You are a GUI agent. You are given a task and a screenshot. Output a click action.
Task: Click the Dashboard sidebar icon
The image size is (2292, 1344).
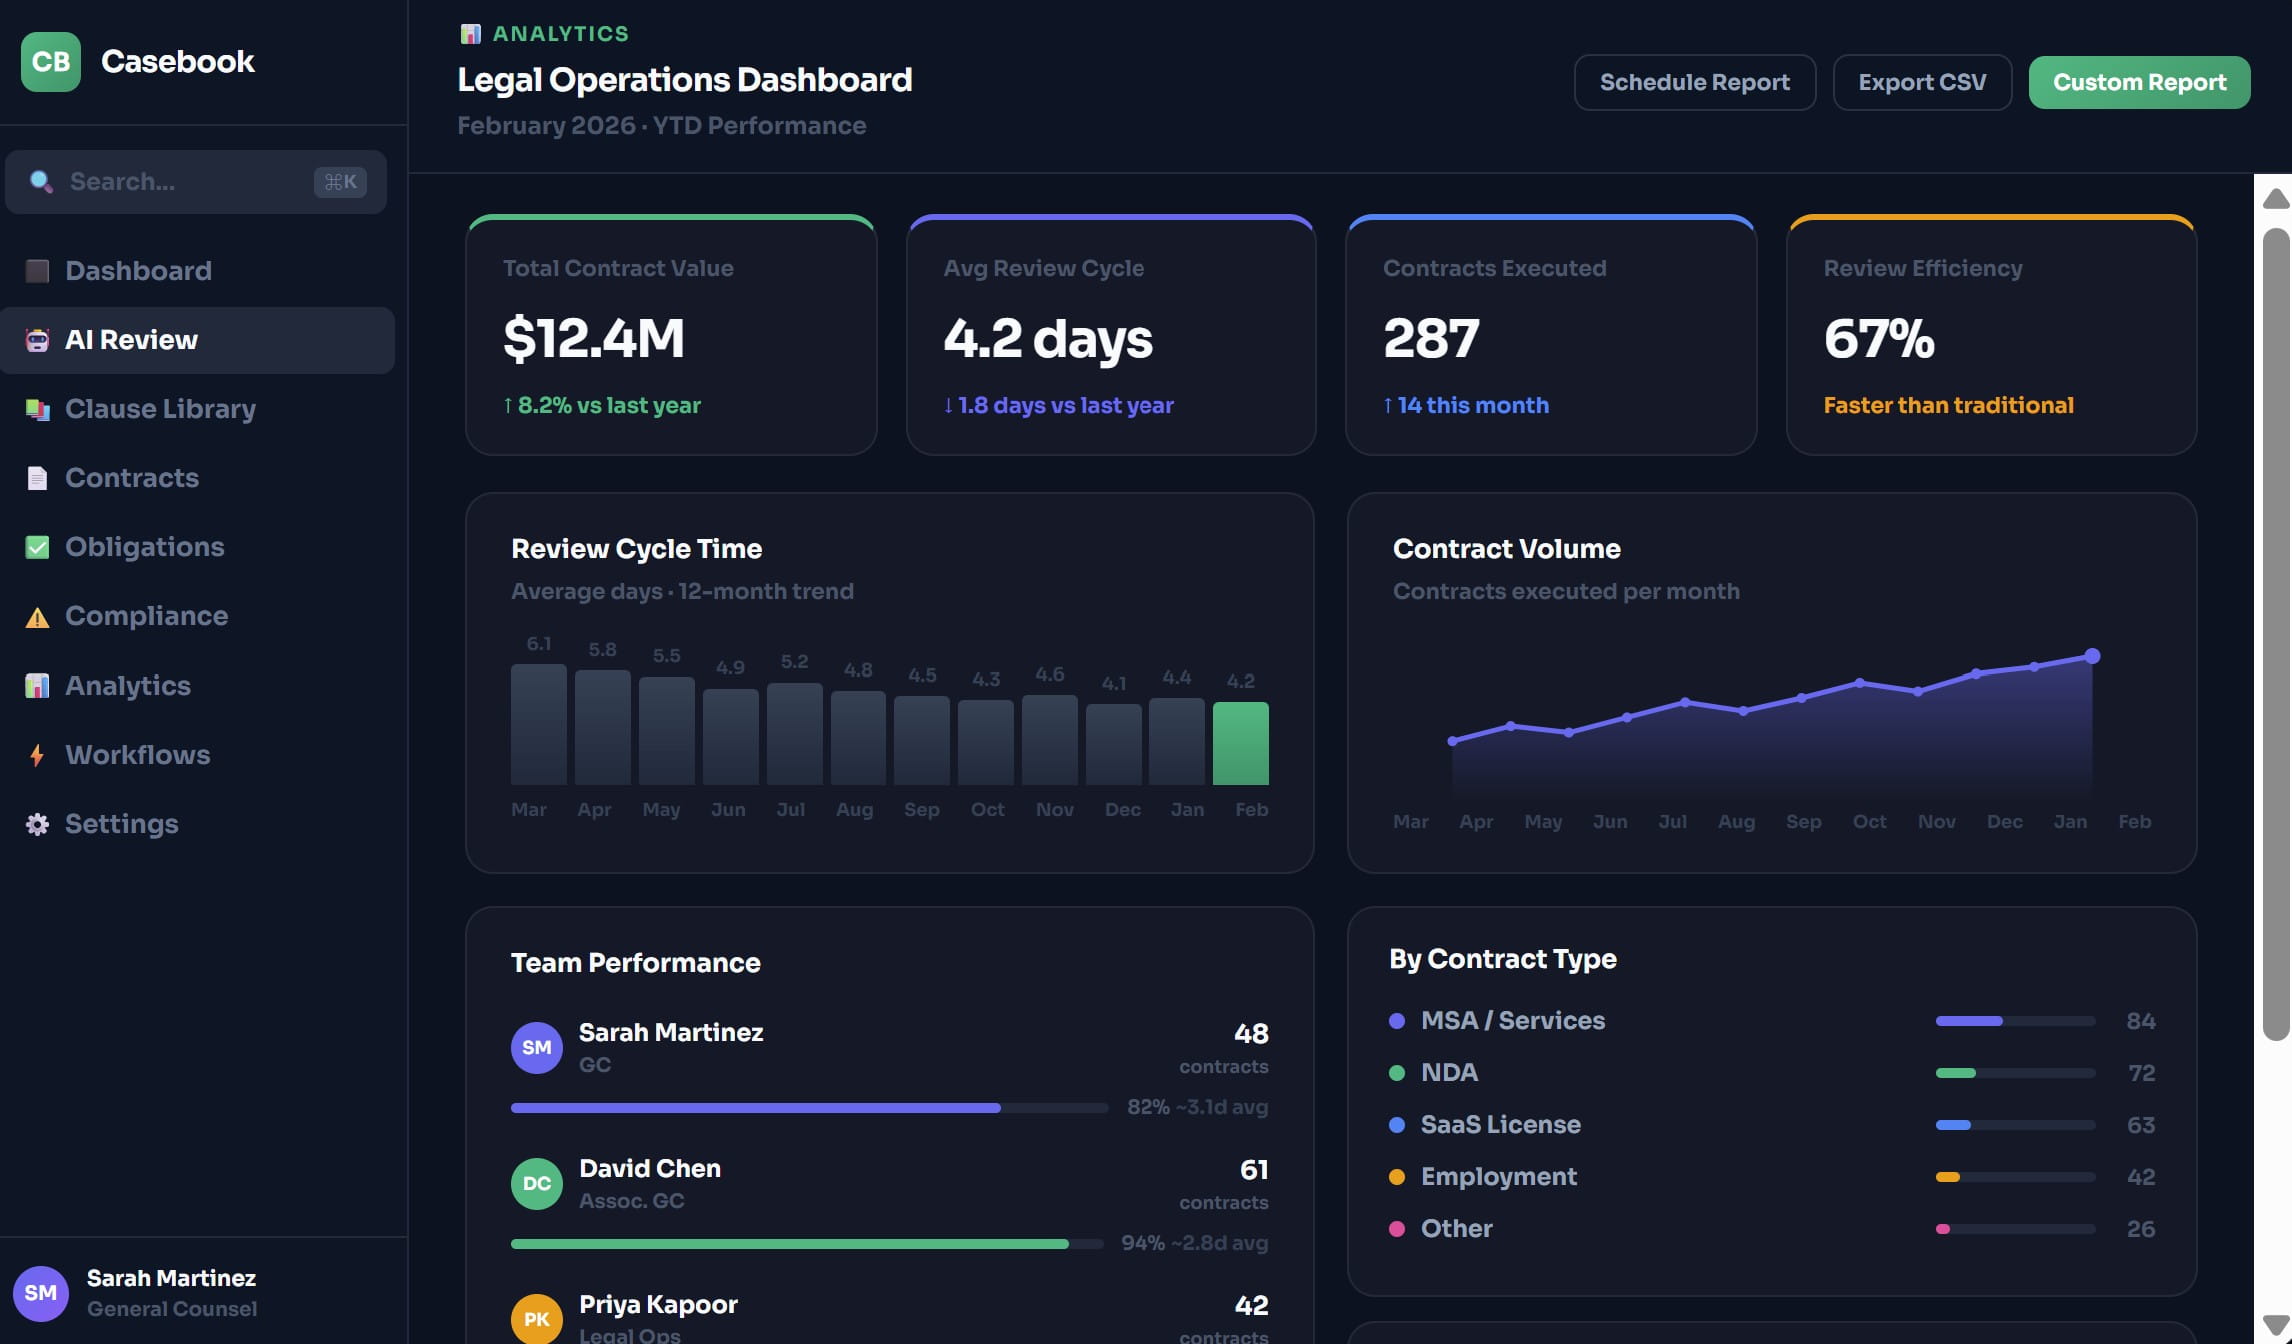[37, 271]
